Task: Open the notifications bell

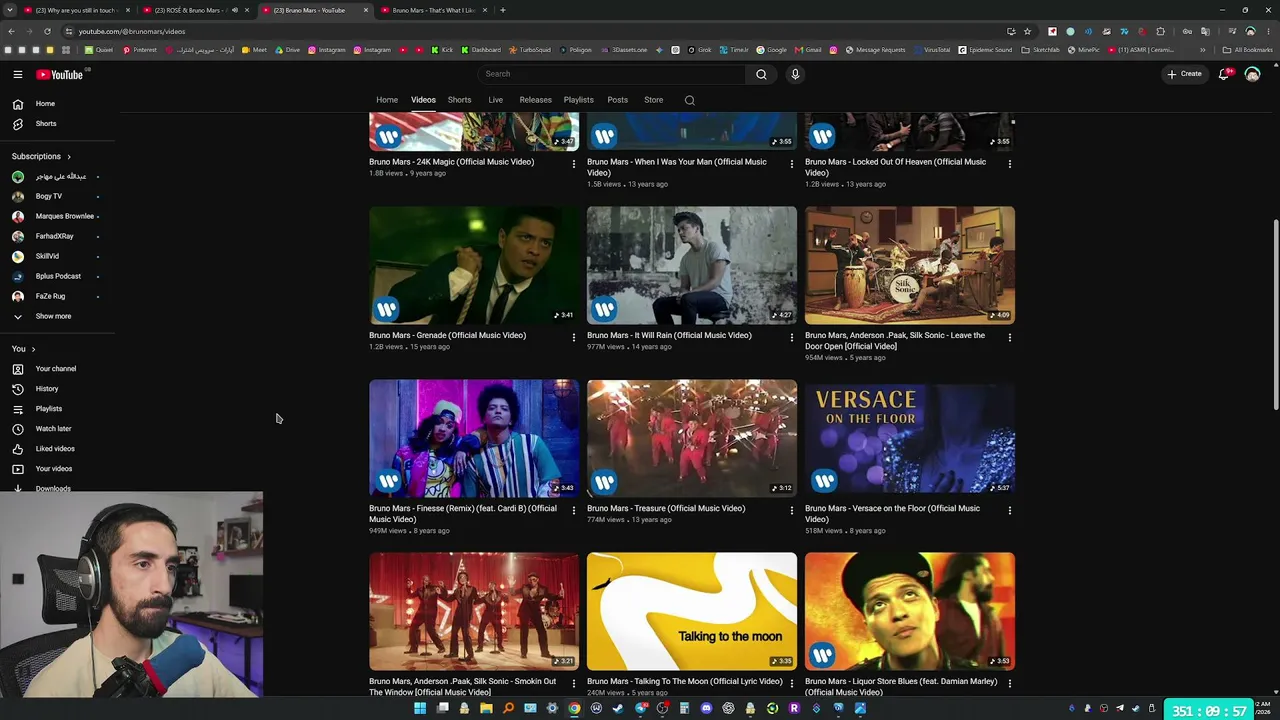Action: (x=1224, y=74)
